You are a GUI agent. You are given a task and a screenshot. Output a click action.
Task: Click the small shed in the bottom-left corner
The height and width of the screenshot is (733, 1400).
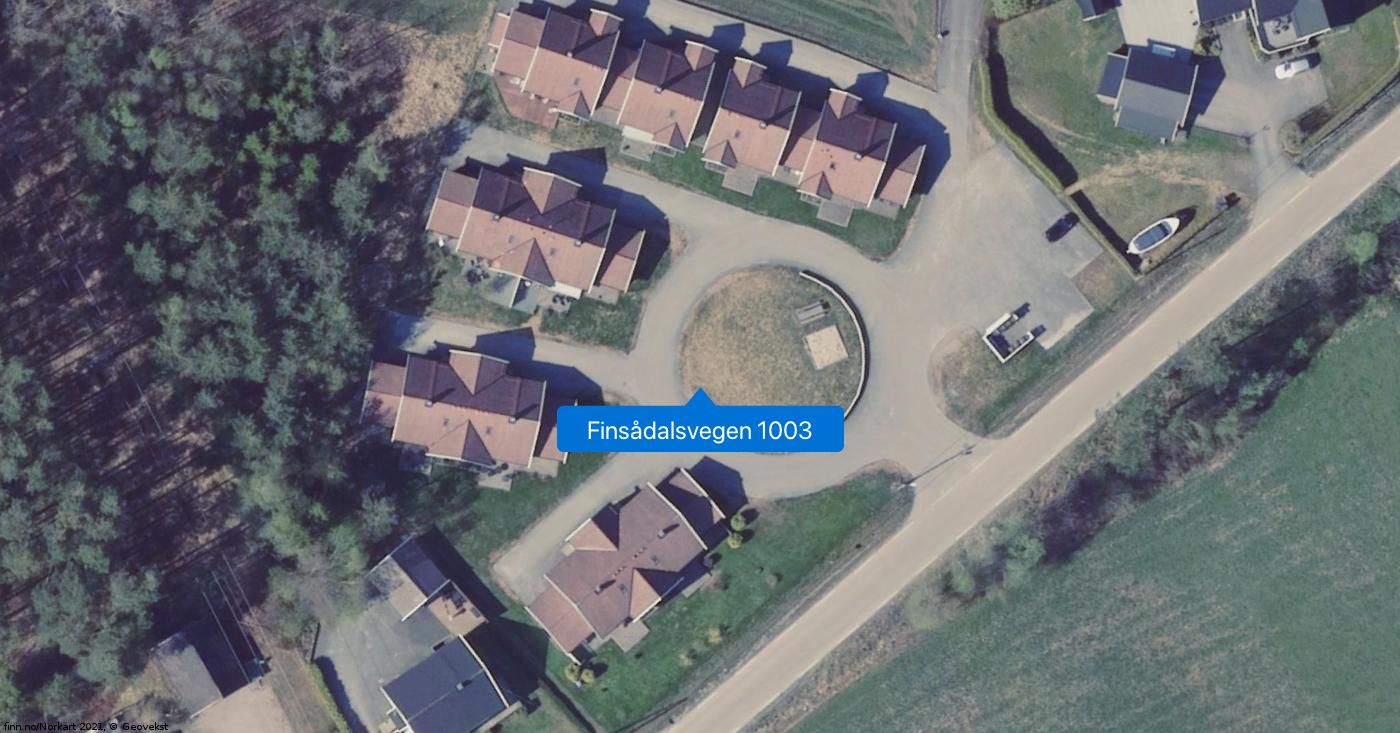pyautogui.click(x=205, y=665)
